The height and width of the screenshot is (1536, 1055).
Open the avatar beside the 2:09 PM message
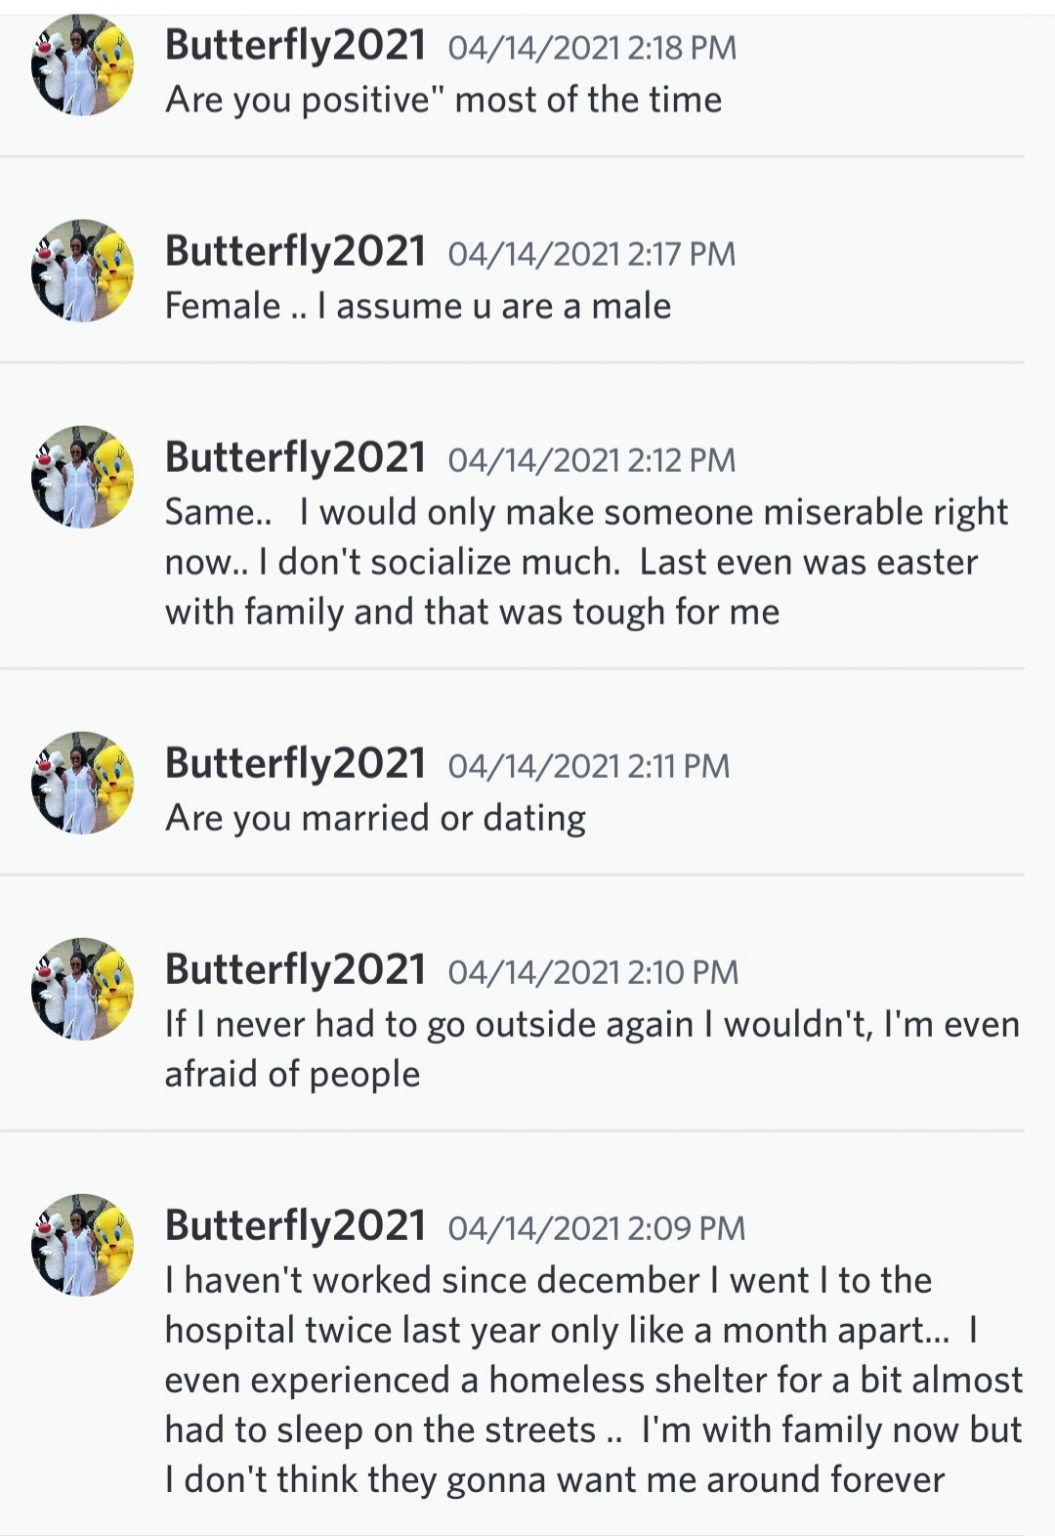(83, 1245)
